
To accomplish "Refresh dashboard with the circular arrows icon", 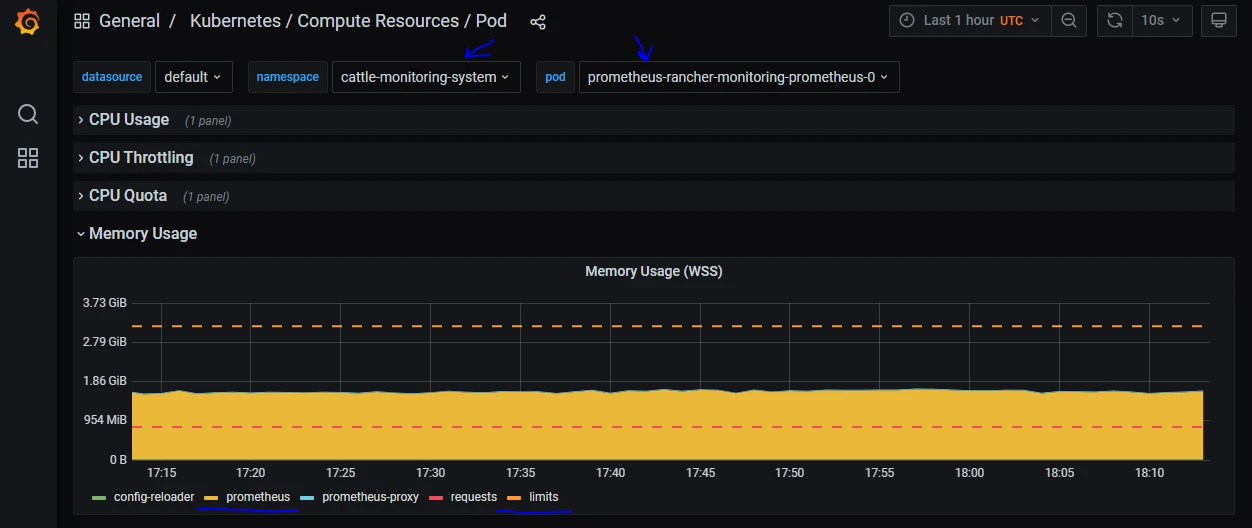I will click(1114, 20).
